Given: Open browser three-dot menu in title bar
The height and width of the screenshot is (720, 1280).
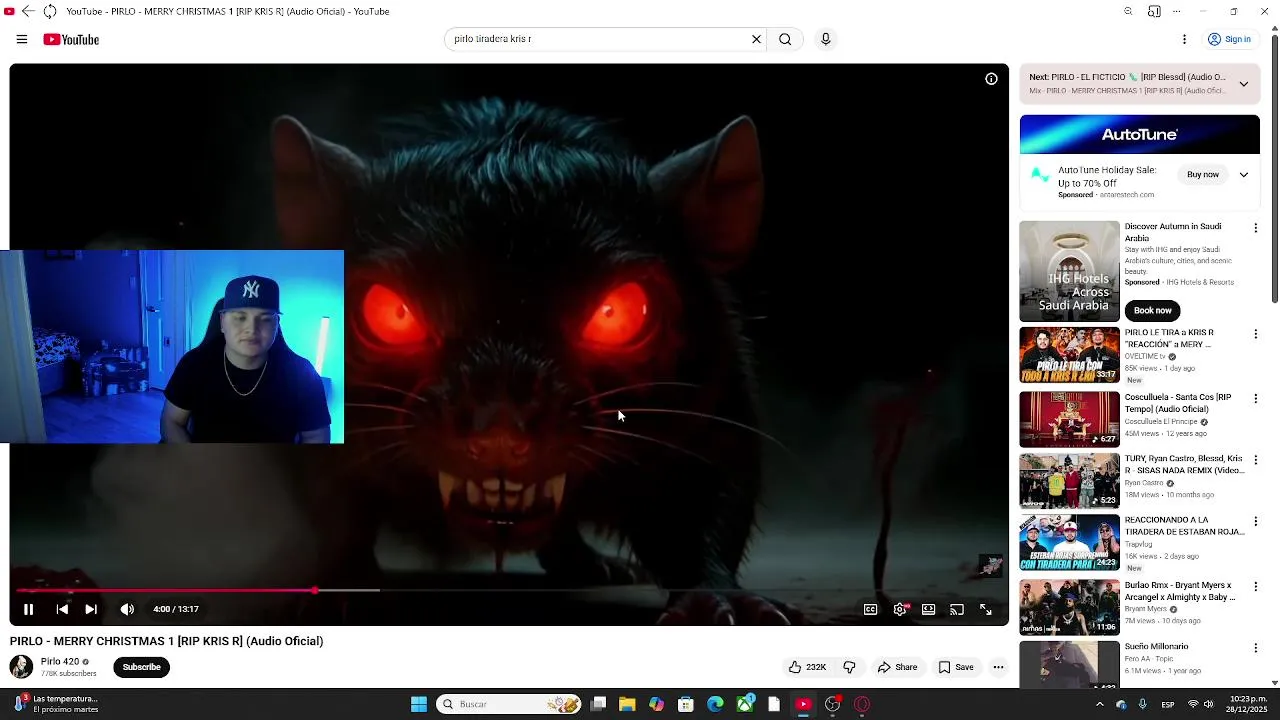Looking at the screenshot, I should click(1176, 11).
